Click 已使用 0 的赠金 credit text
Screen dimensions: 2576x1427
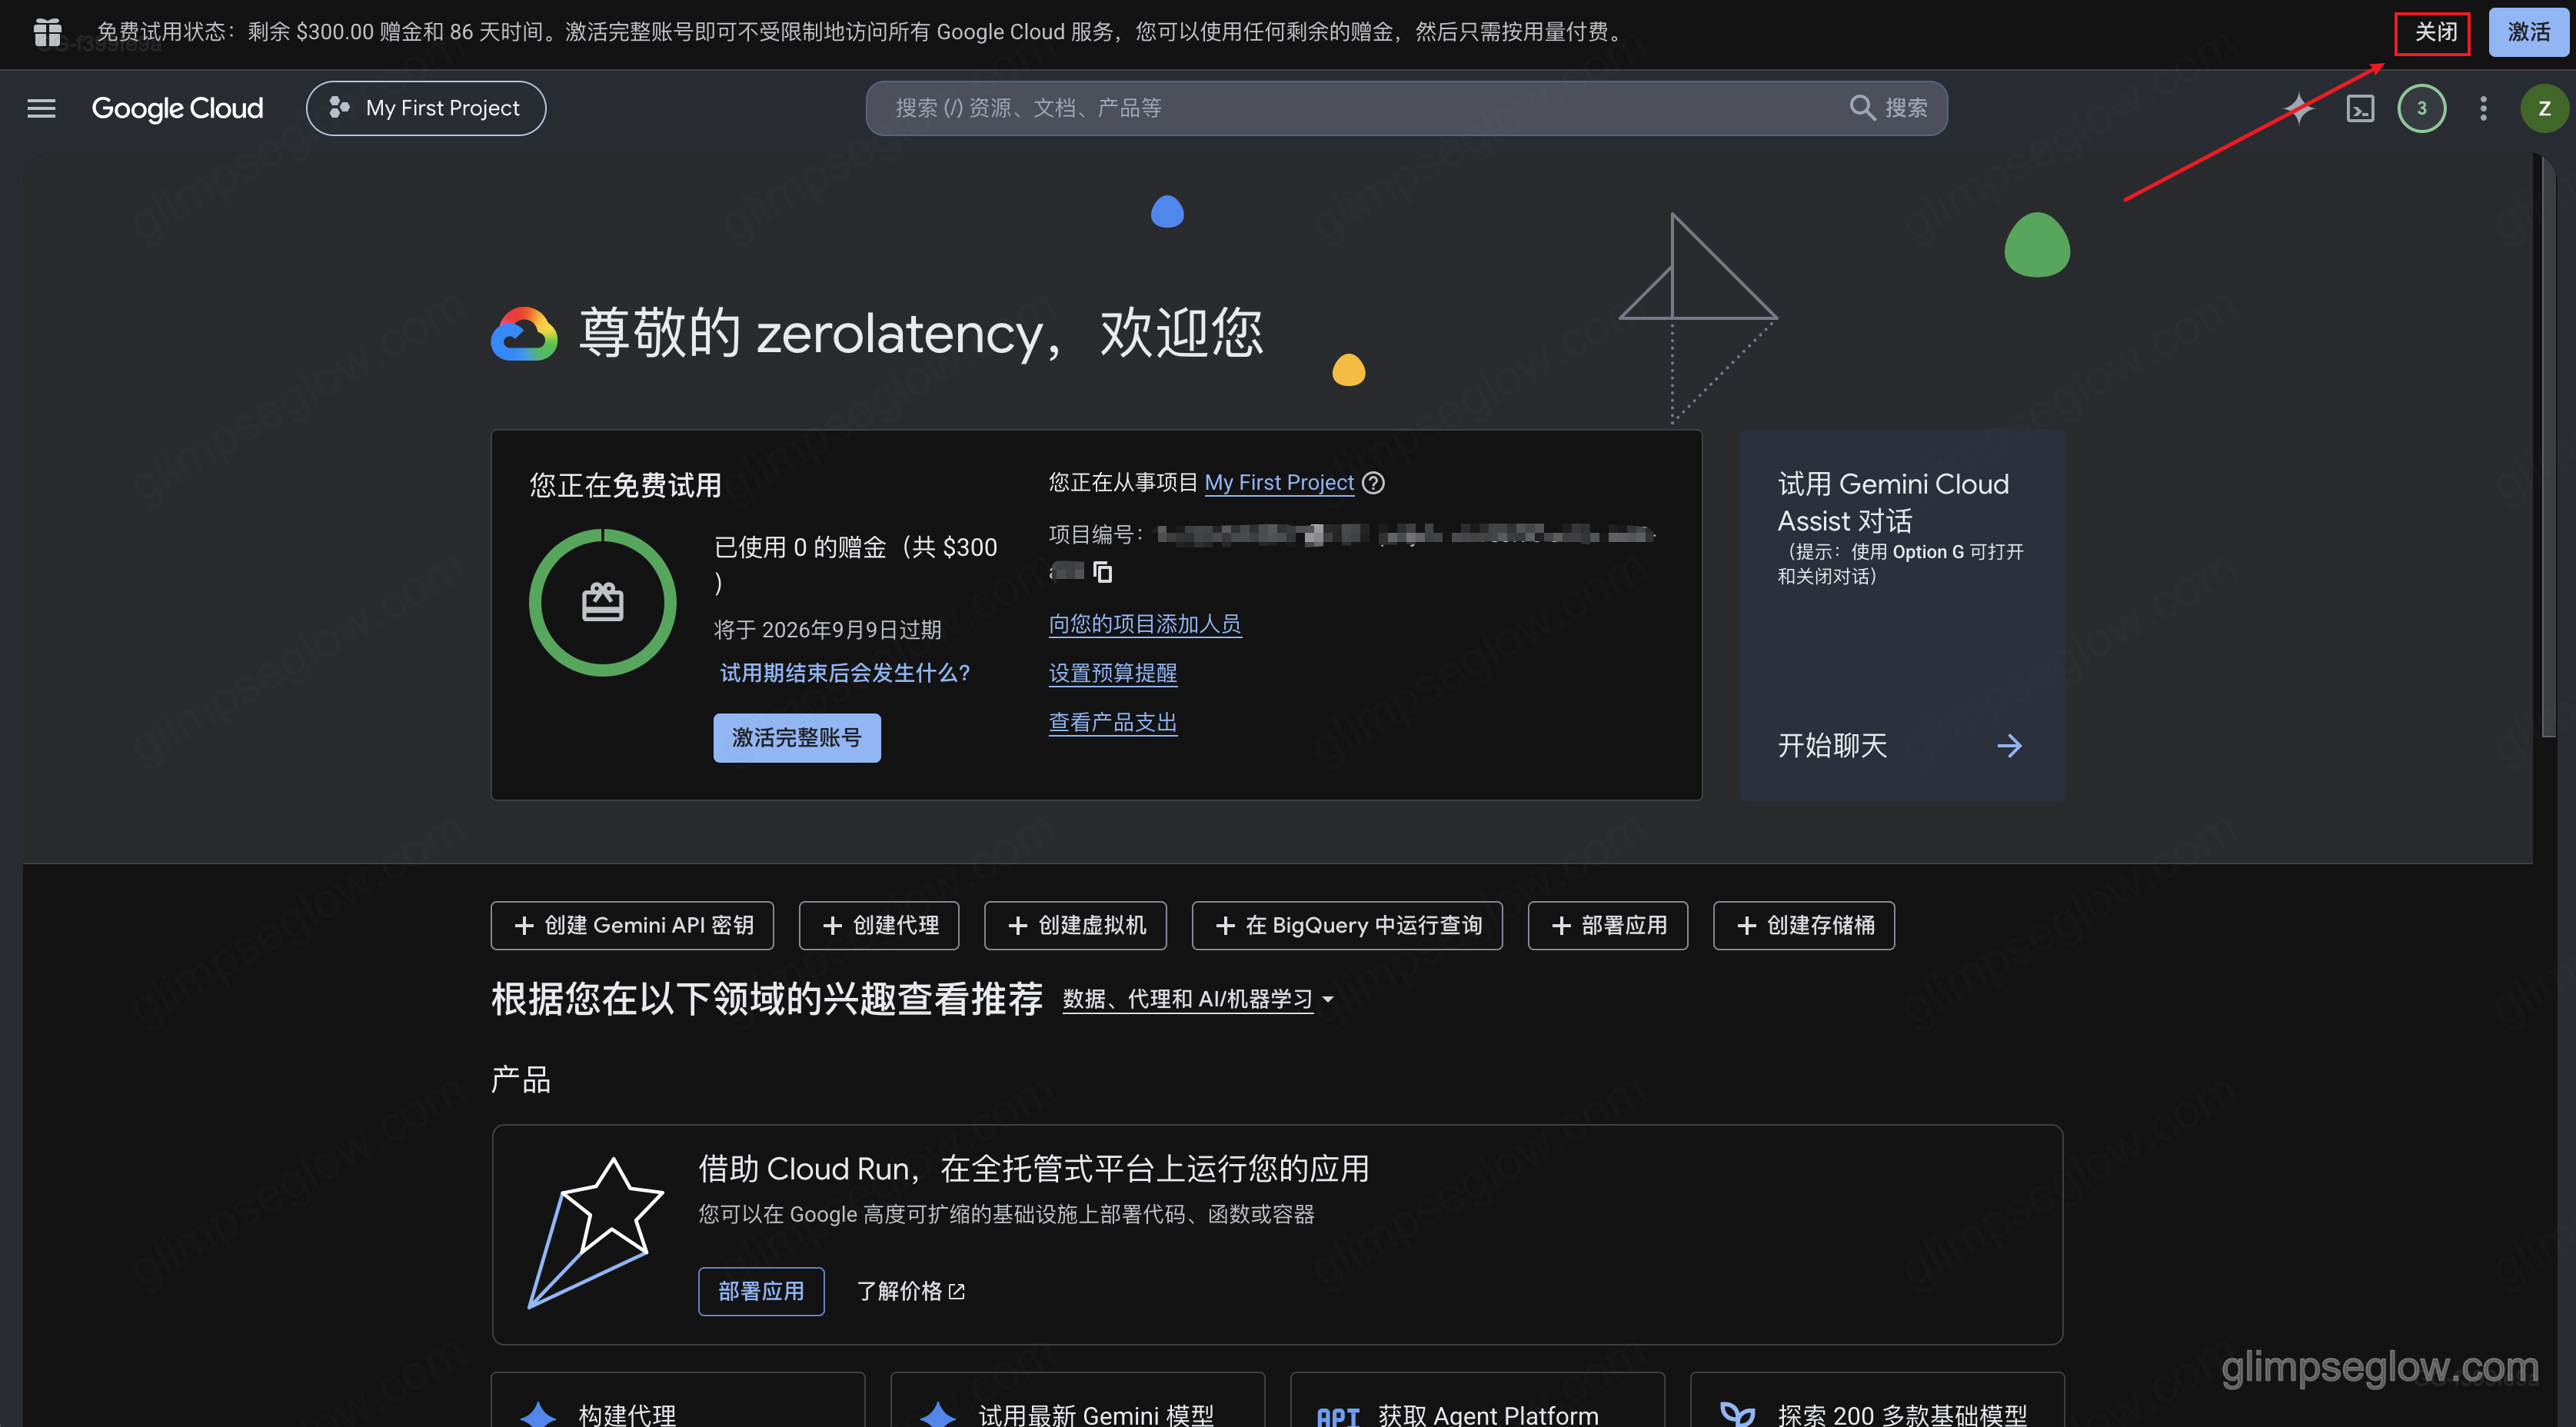coord(855,565)
